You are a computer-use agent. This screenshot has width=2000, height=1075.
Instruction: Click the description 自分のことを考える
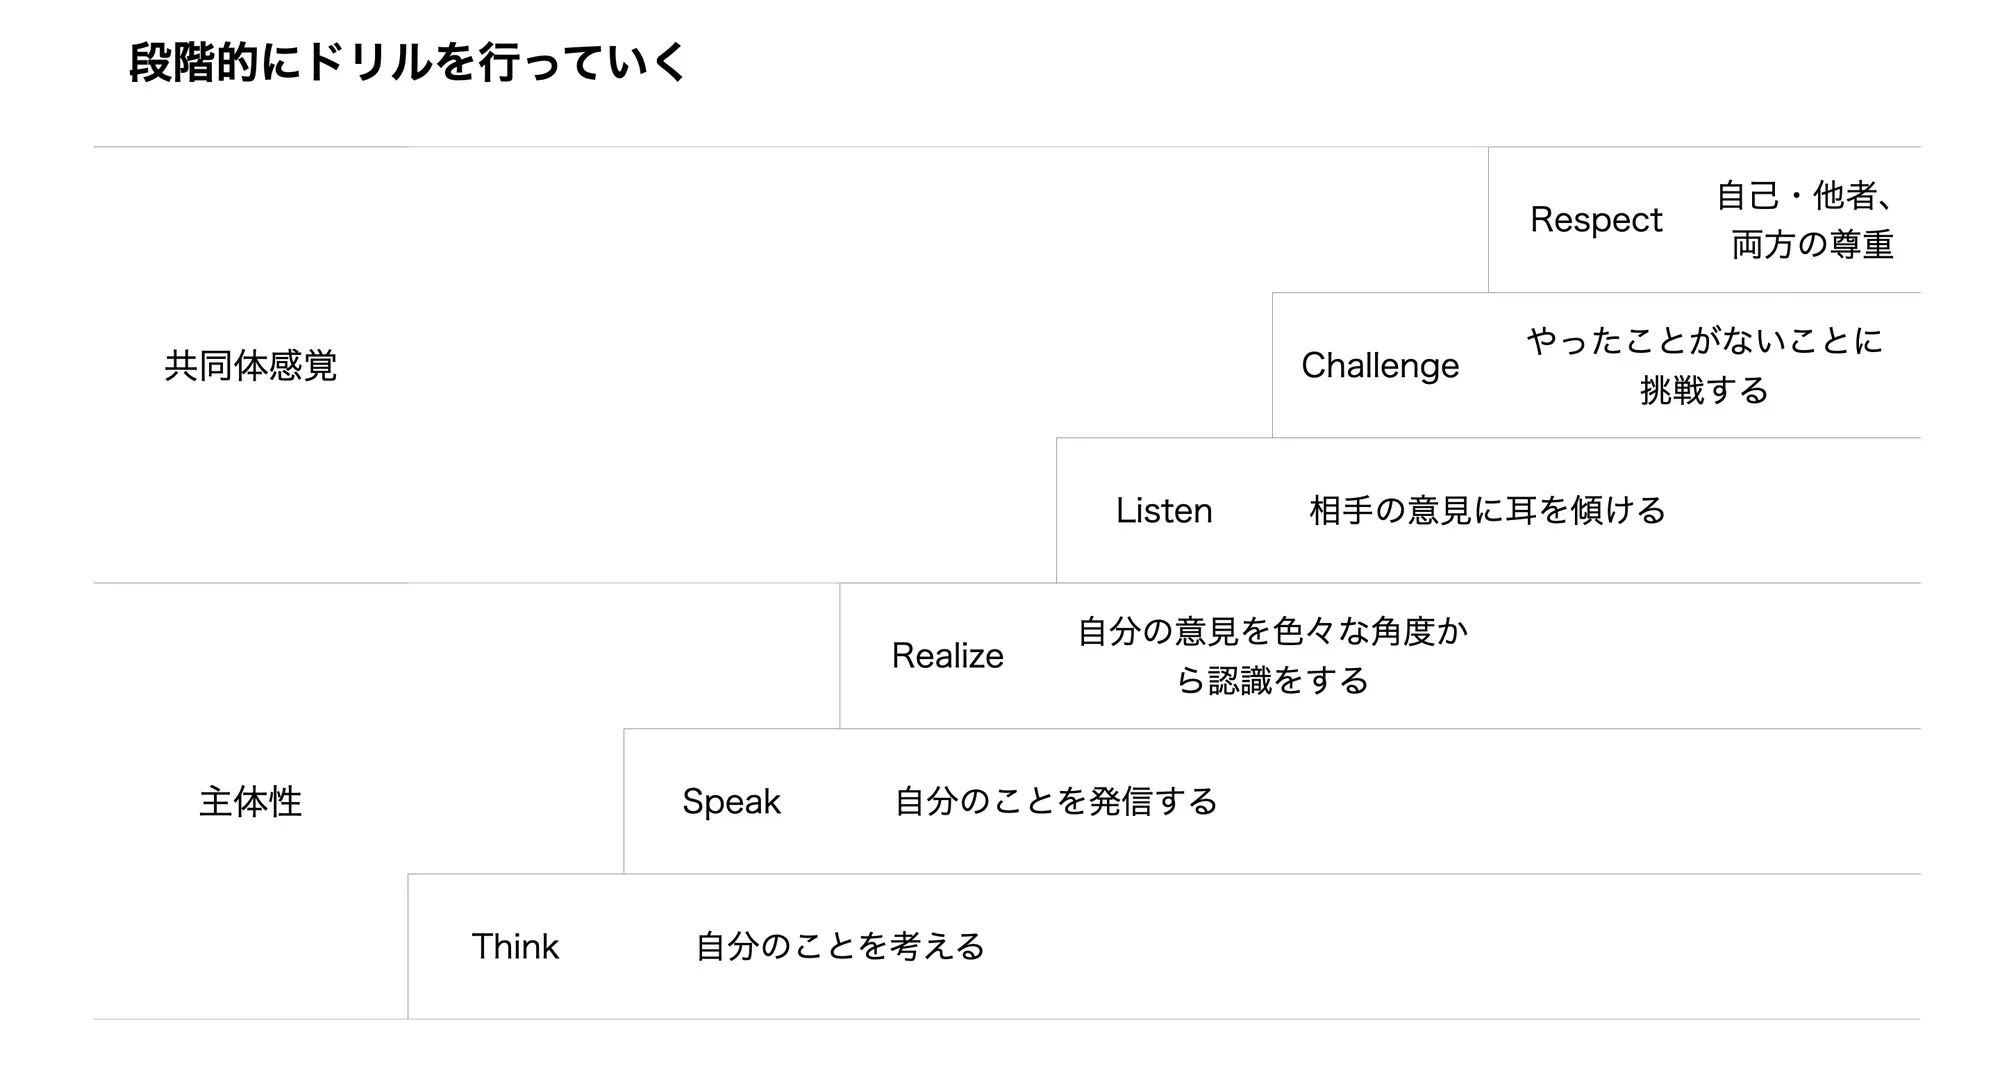click(840, 947)
